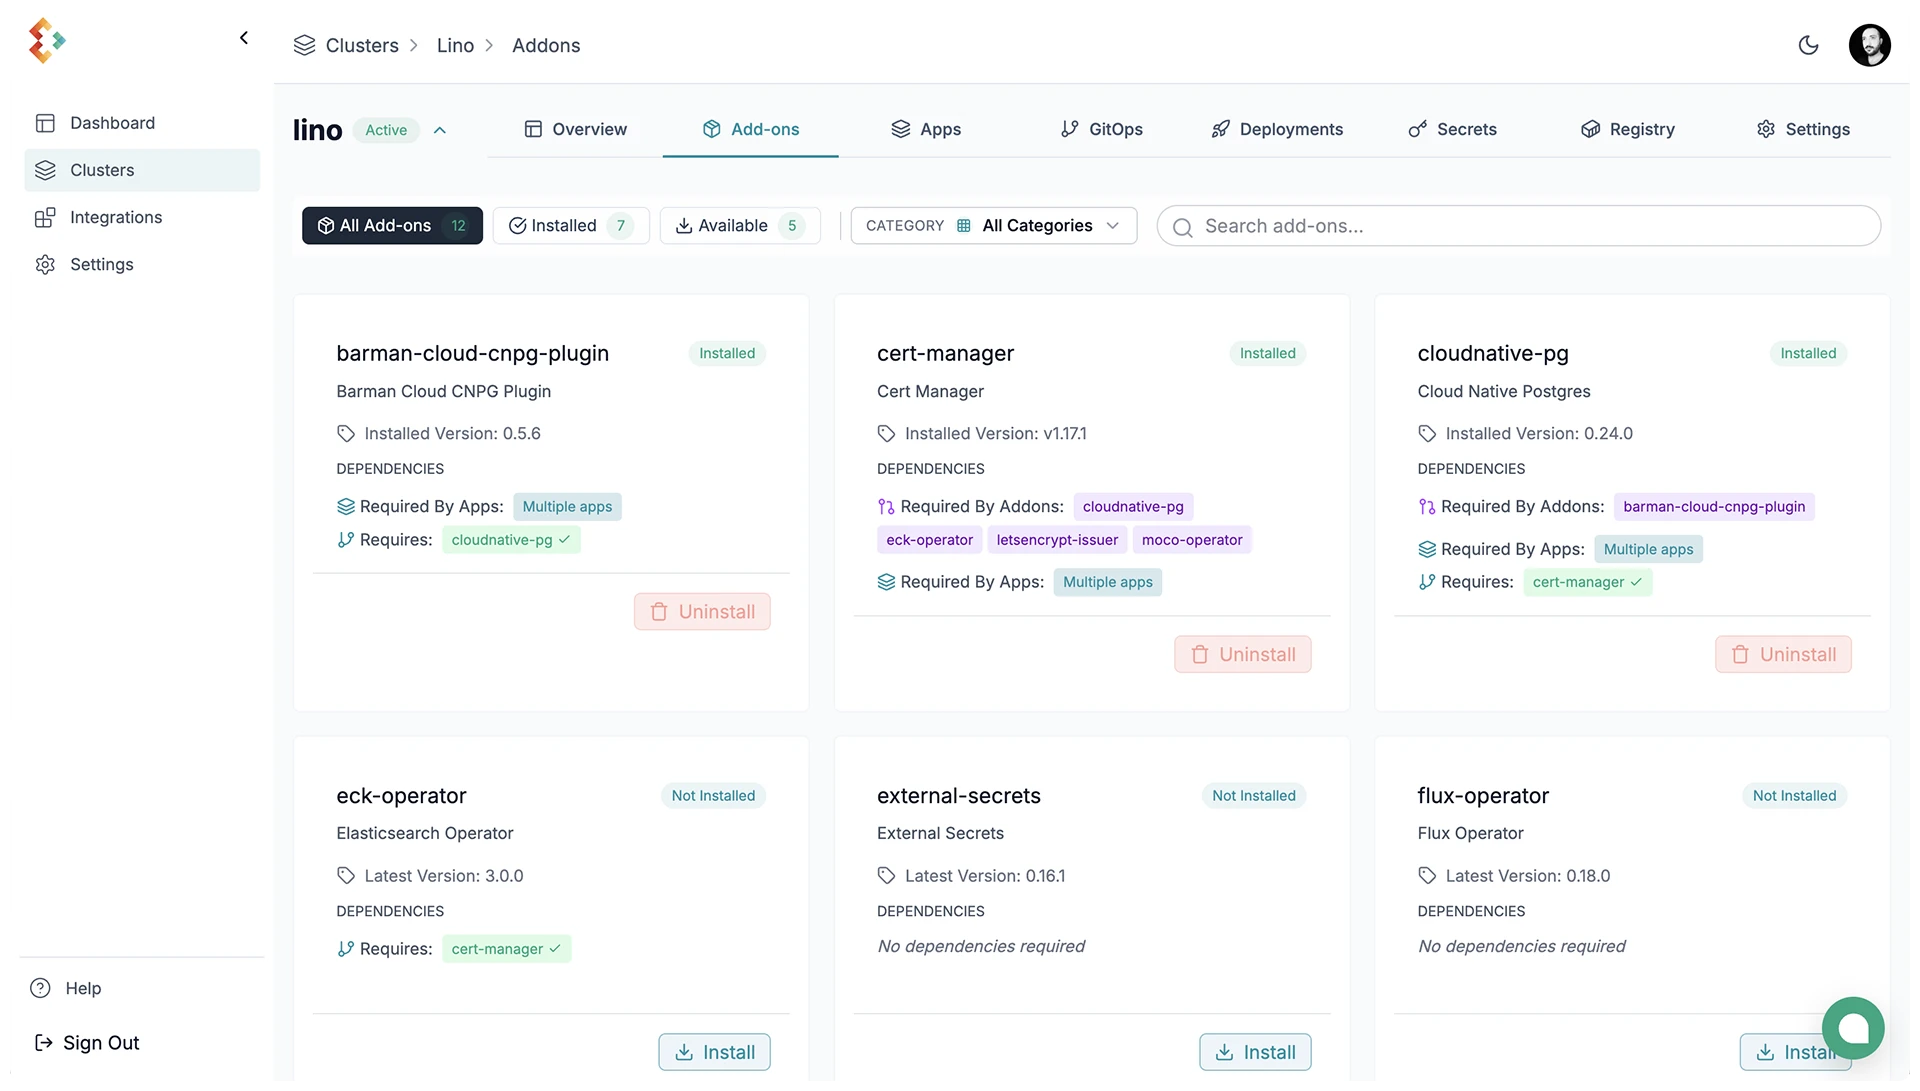The height and width of the screenshot is (1091, 1920).
Task: Click the app logo icon
Action: [47, 40]
